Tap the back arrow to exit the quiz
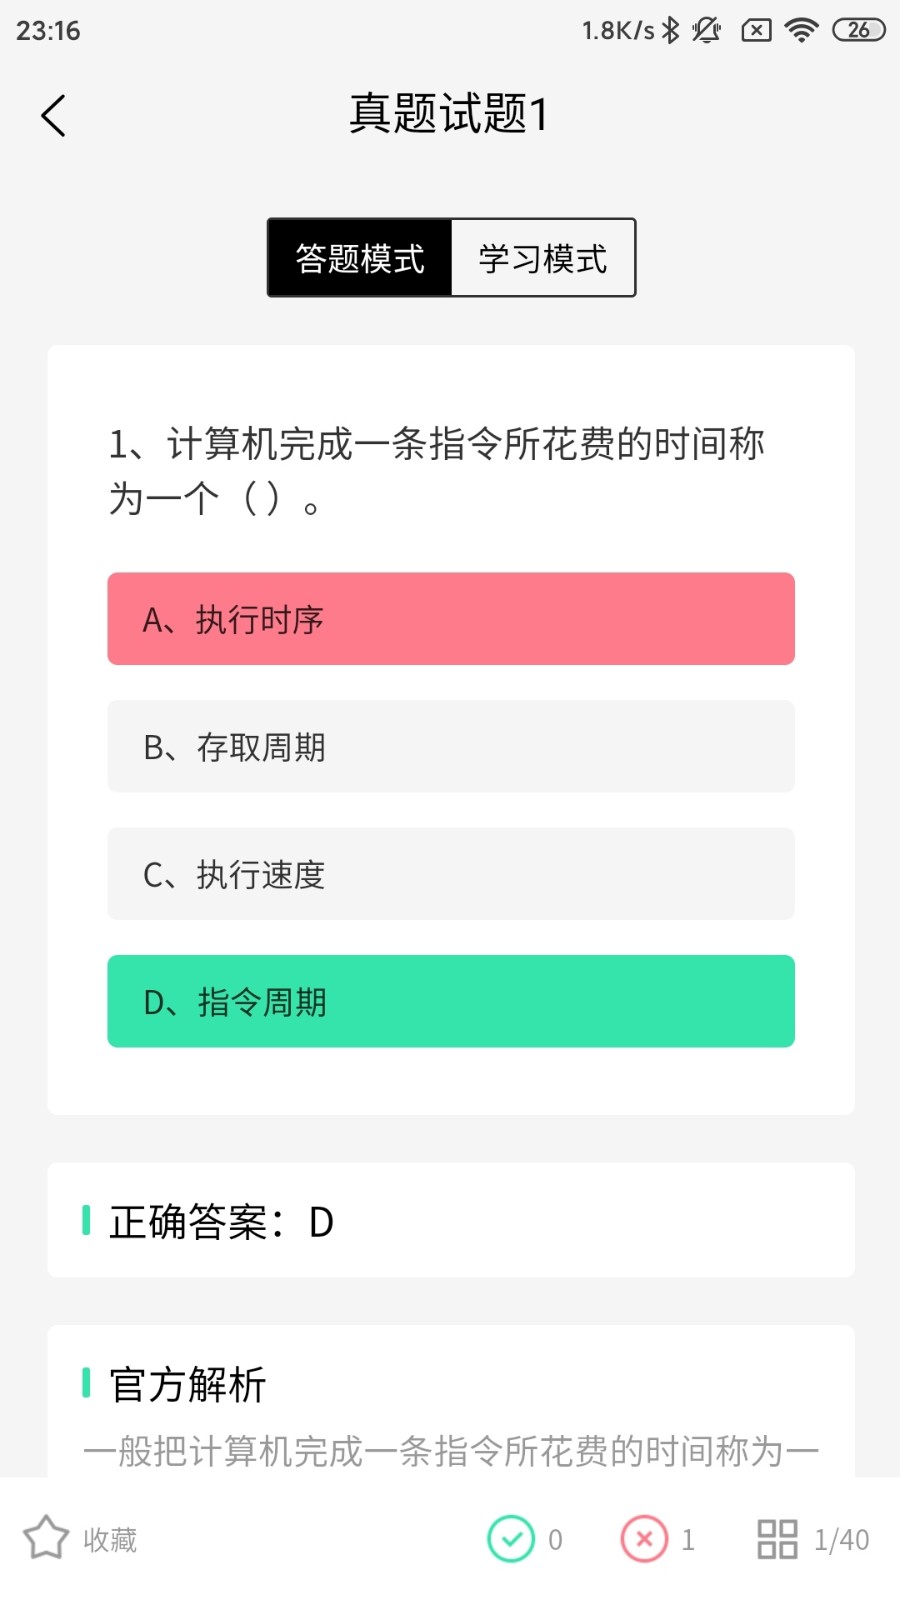This screenshot has width=900, height=1600. click(x=53, y=115)
